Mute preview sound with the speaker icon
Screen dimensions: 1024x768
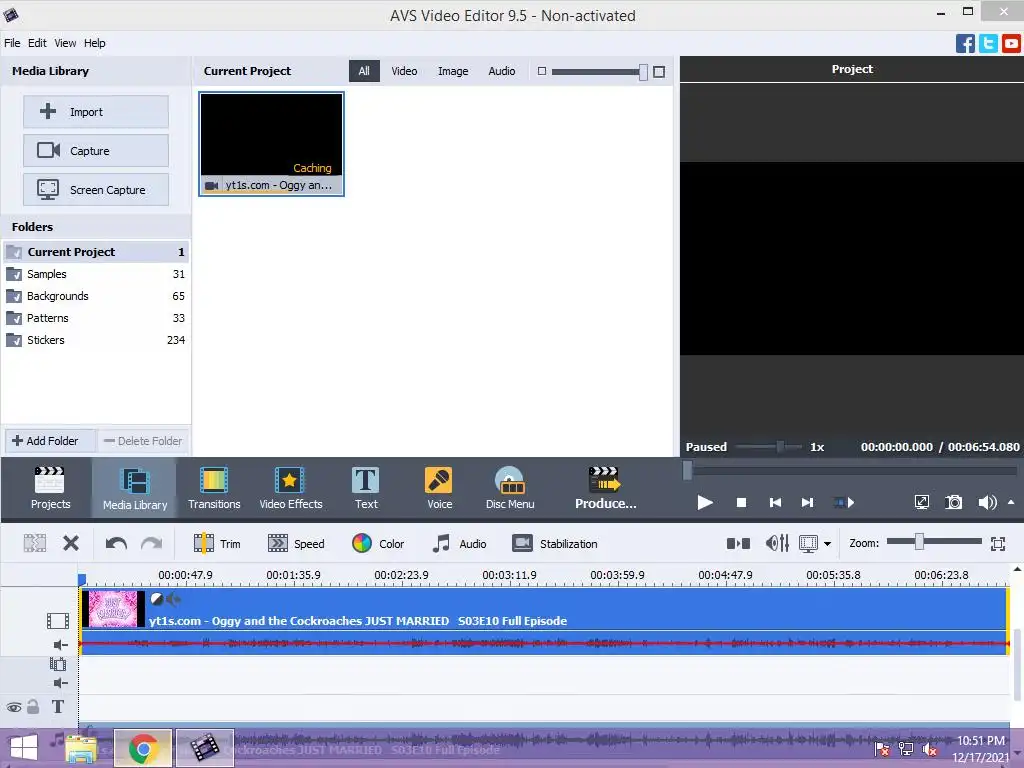coord(987,502)
